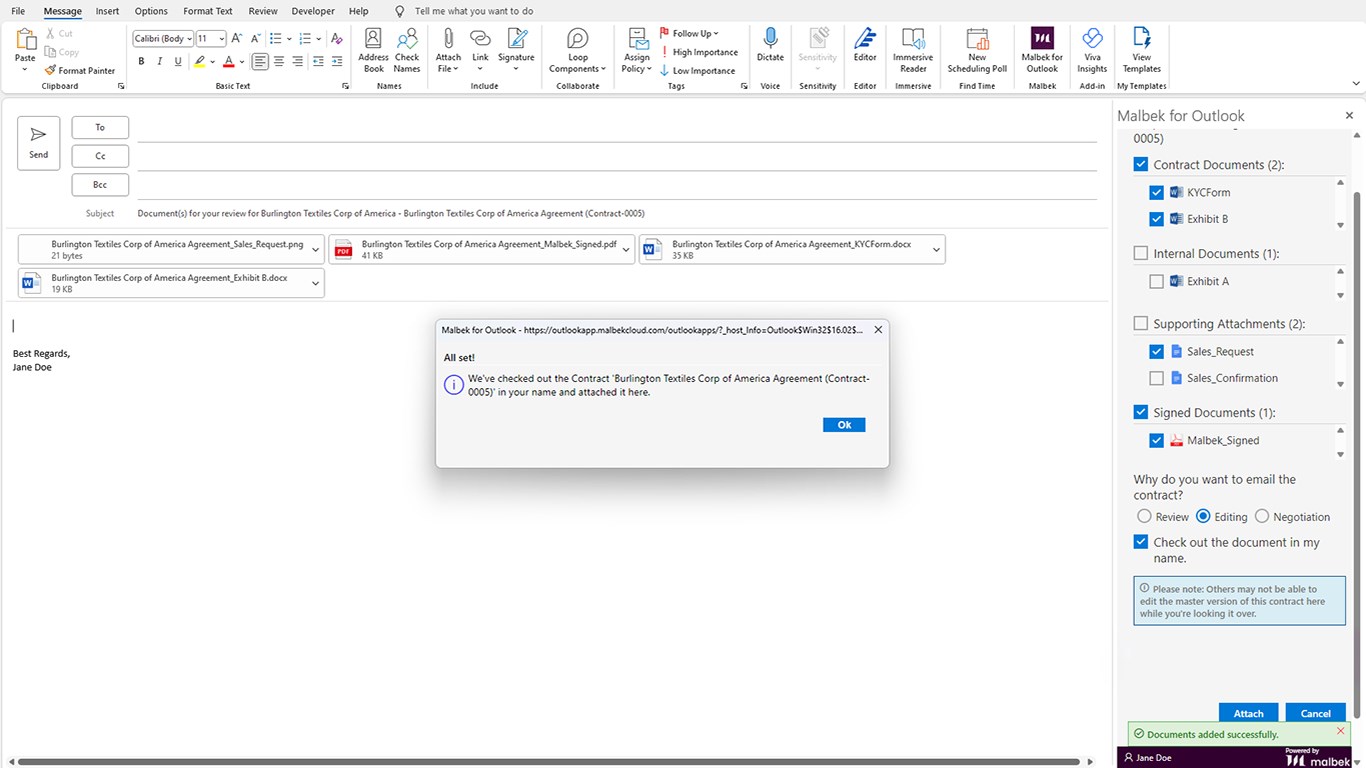This screenshot has height=768, width=1366.
Task: Select the Negotiation radio option
Action: 1261,517
